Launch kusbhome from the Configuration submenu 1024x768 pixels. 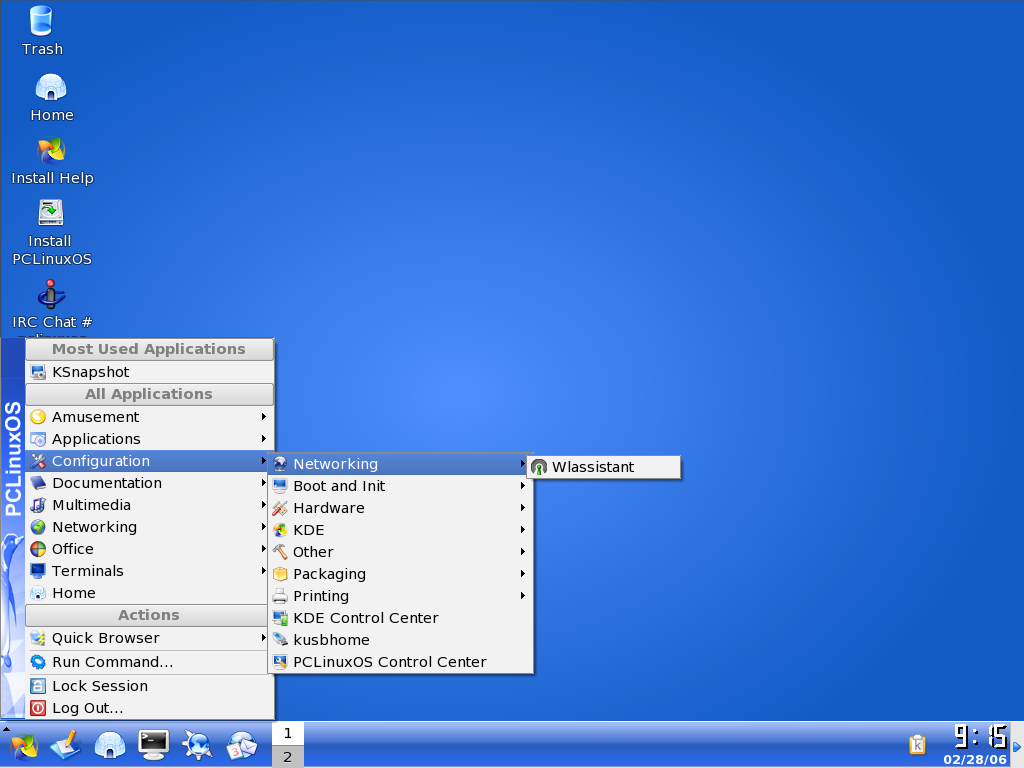[x=401, y=640]
